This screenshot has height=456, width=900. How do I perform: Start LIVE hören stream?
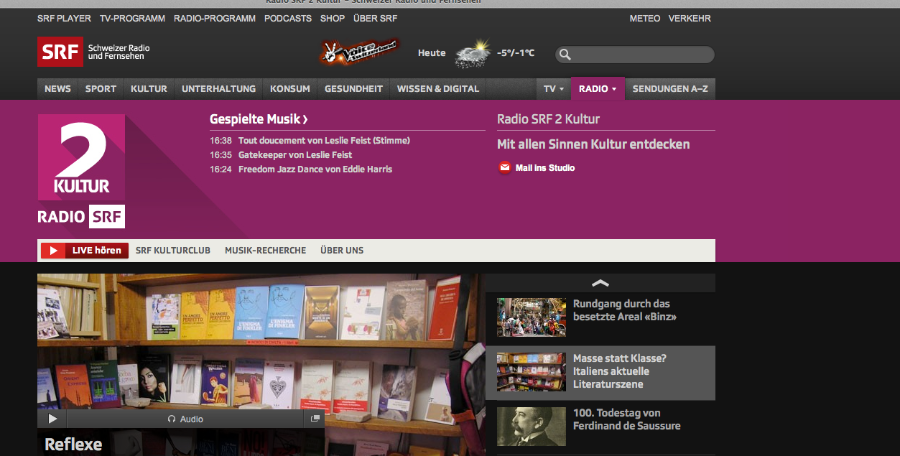[x=84, y=250]
